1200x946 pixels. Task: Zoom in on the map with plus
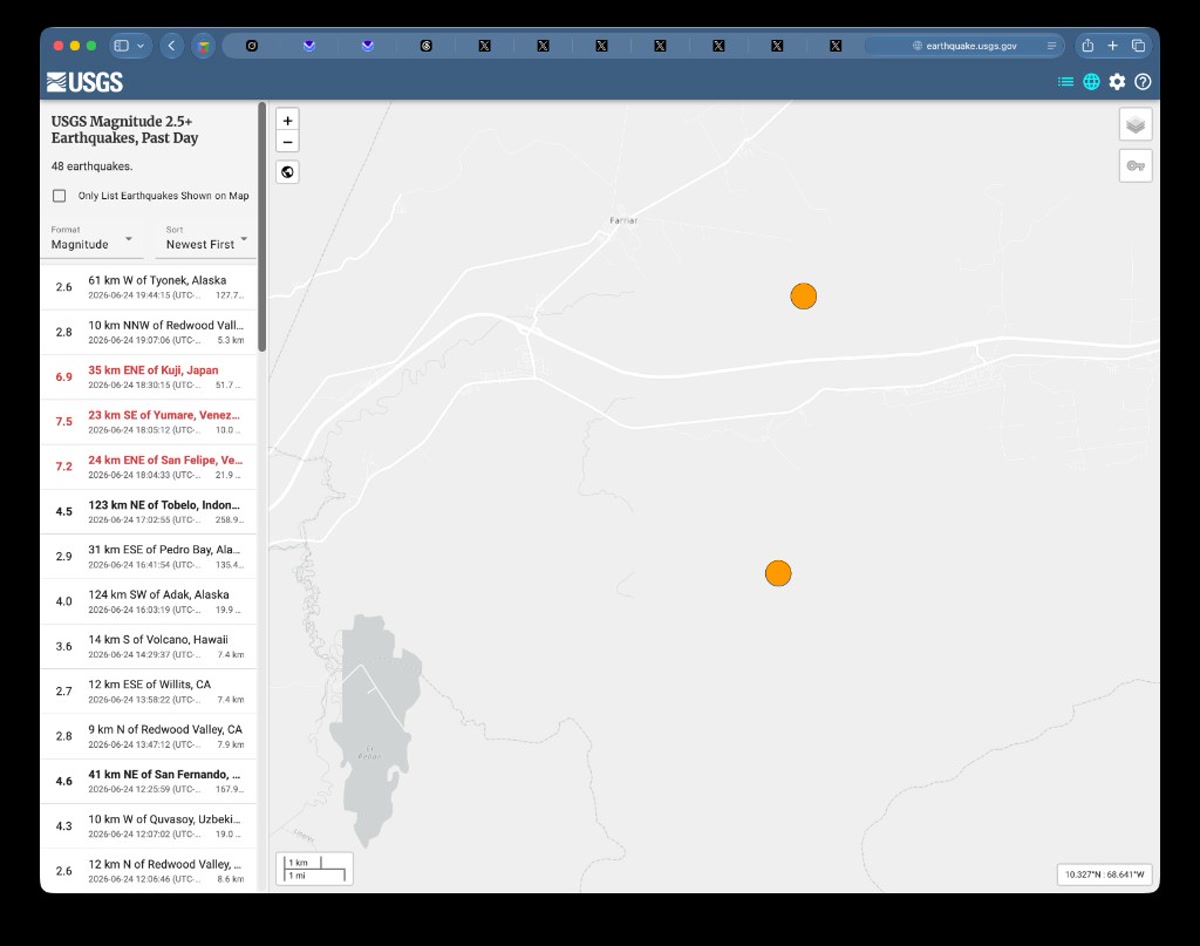coord(288,120)
